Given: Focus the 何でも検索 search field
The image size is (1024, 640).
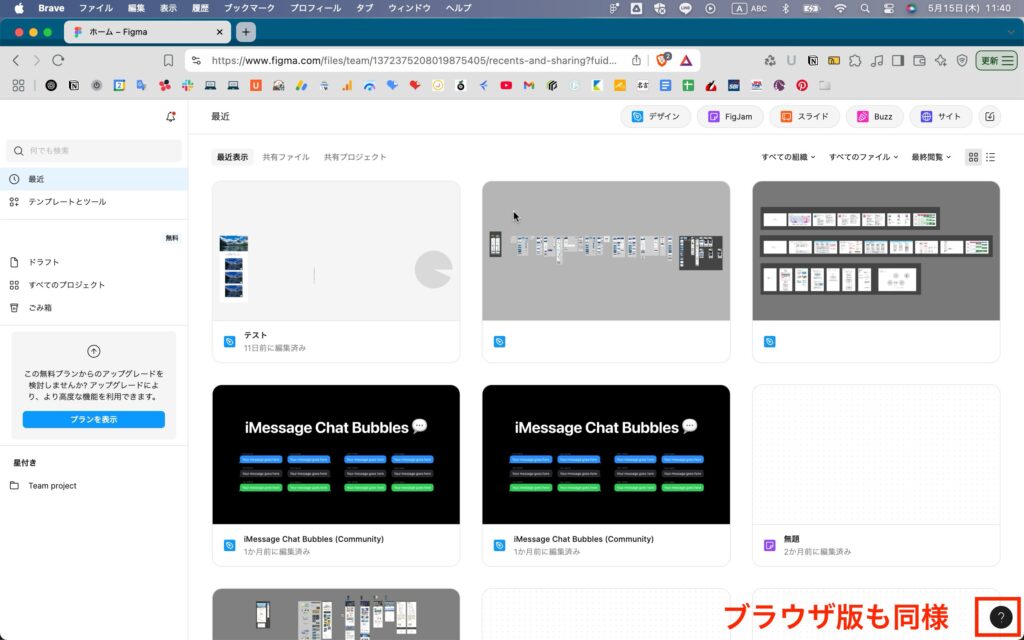Looking at the screenshot, I should (94, 151).
